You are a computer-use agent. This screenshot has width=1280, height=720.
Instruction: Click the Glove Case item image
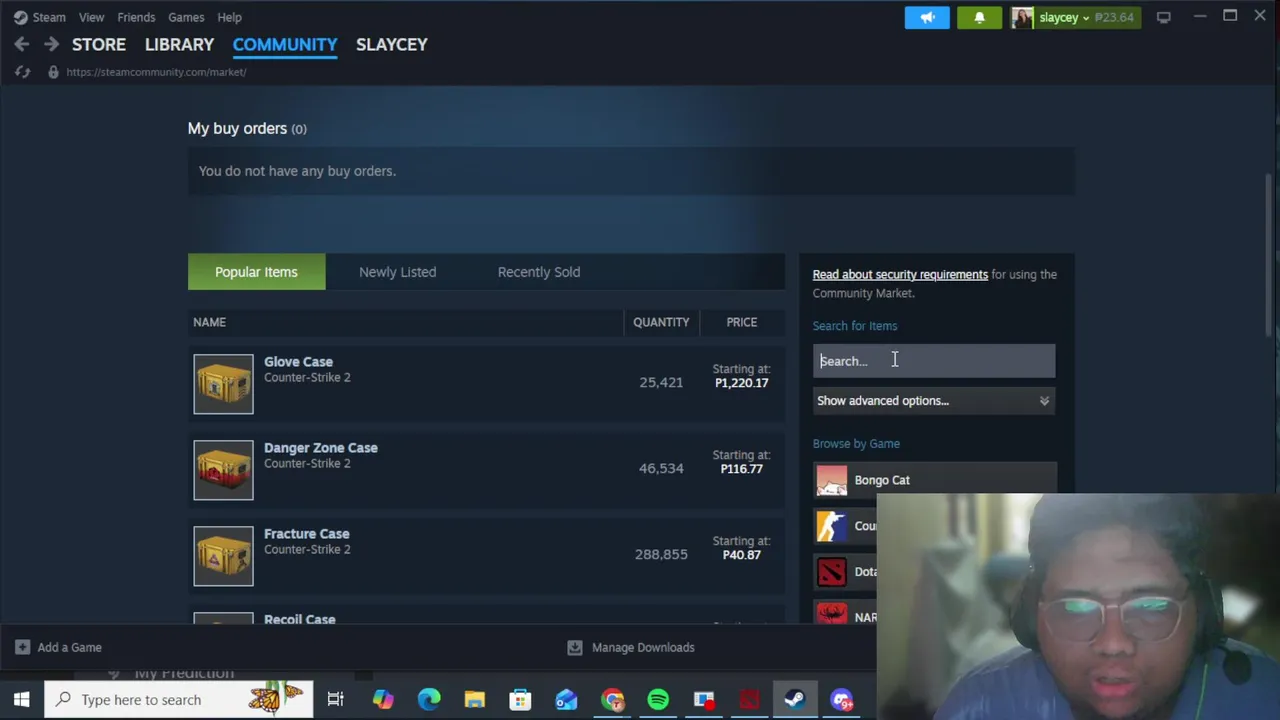223,384
